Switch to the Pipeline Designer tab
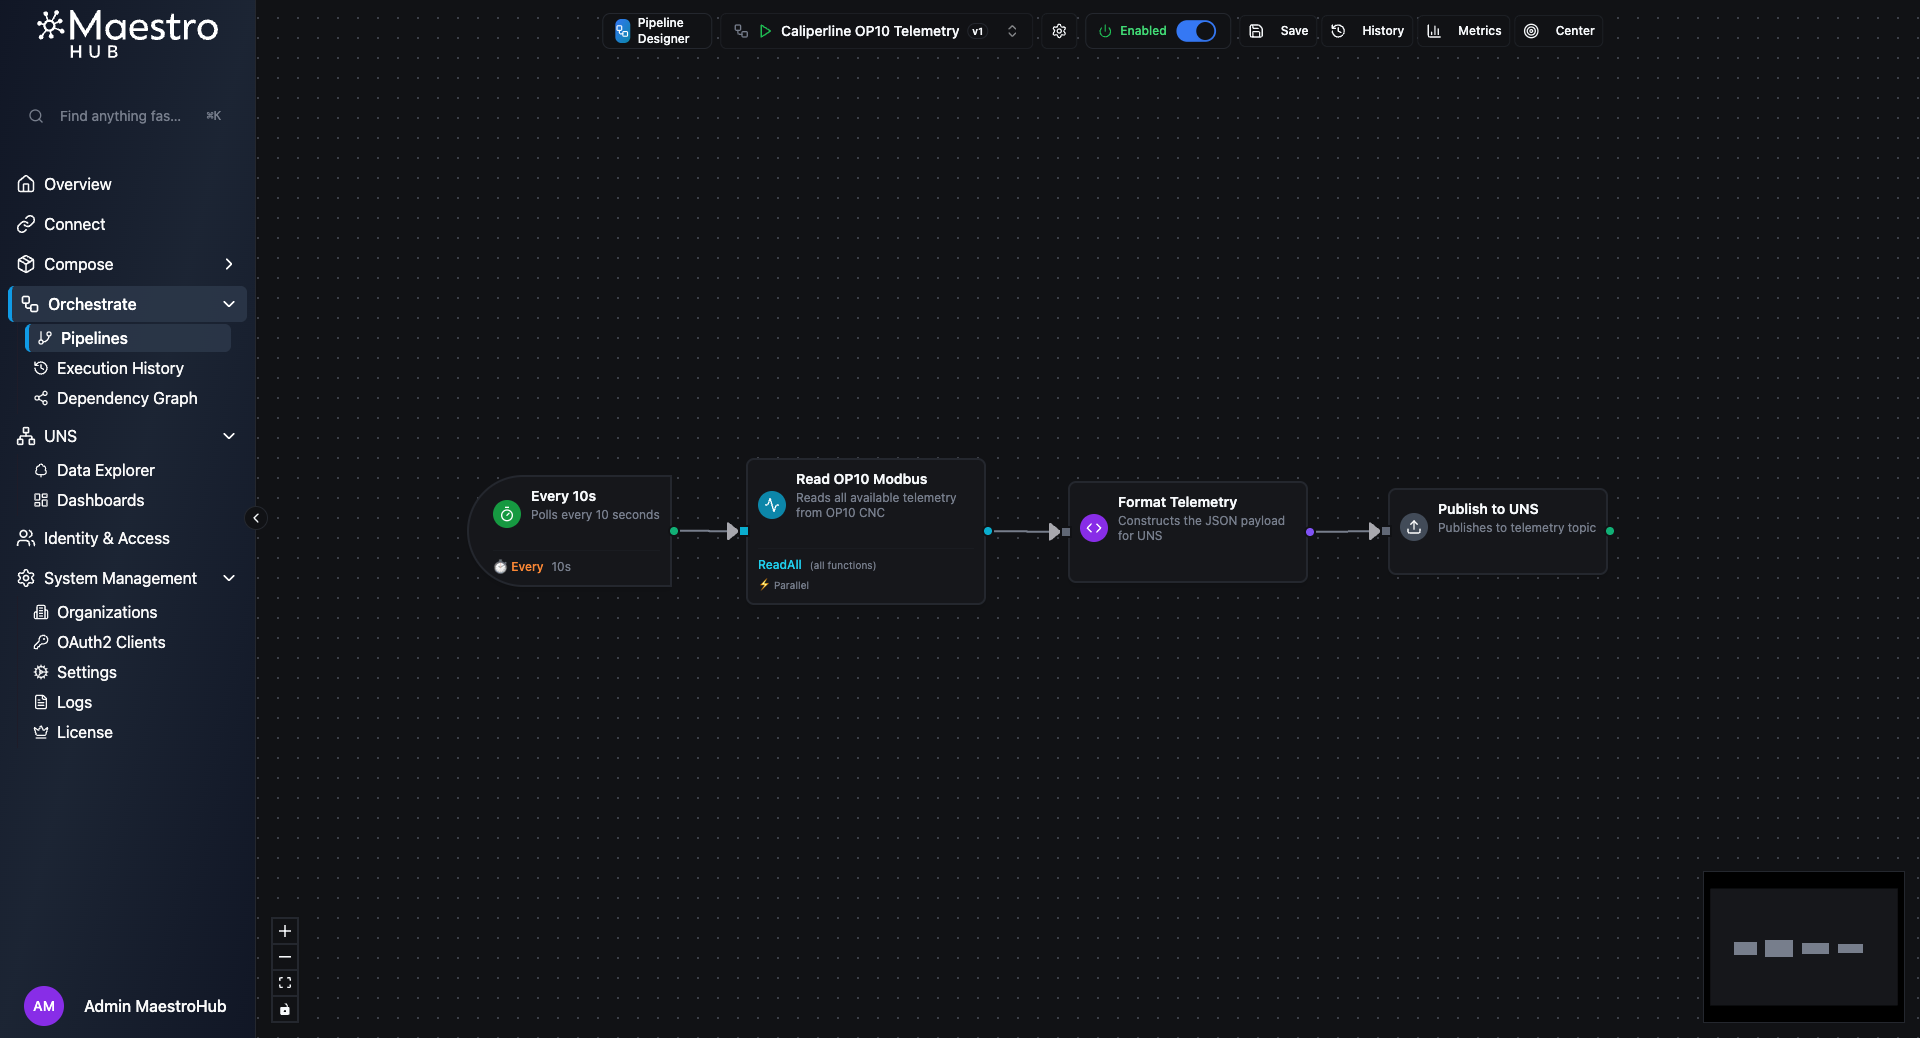 [x=656, y=31]
